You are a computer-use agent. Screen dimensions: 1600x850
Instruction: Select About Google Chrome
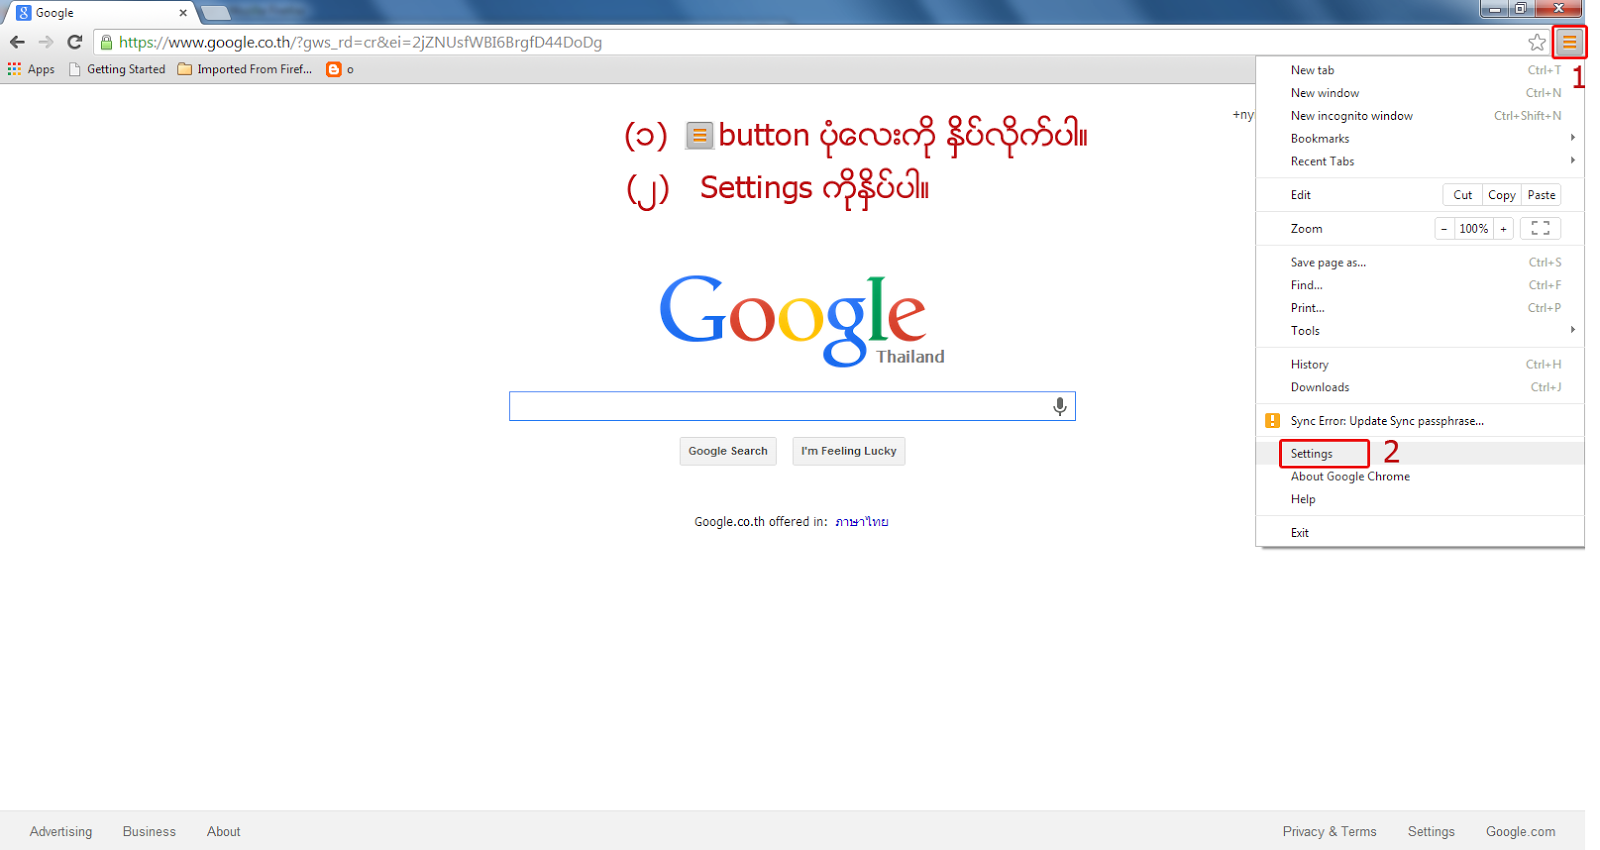(1420, 476)
